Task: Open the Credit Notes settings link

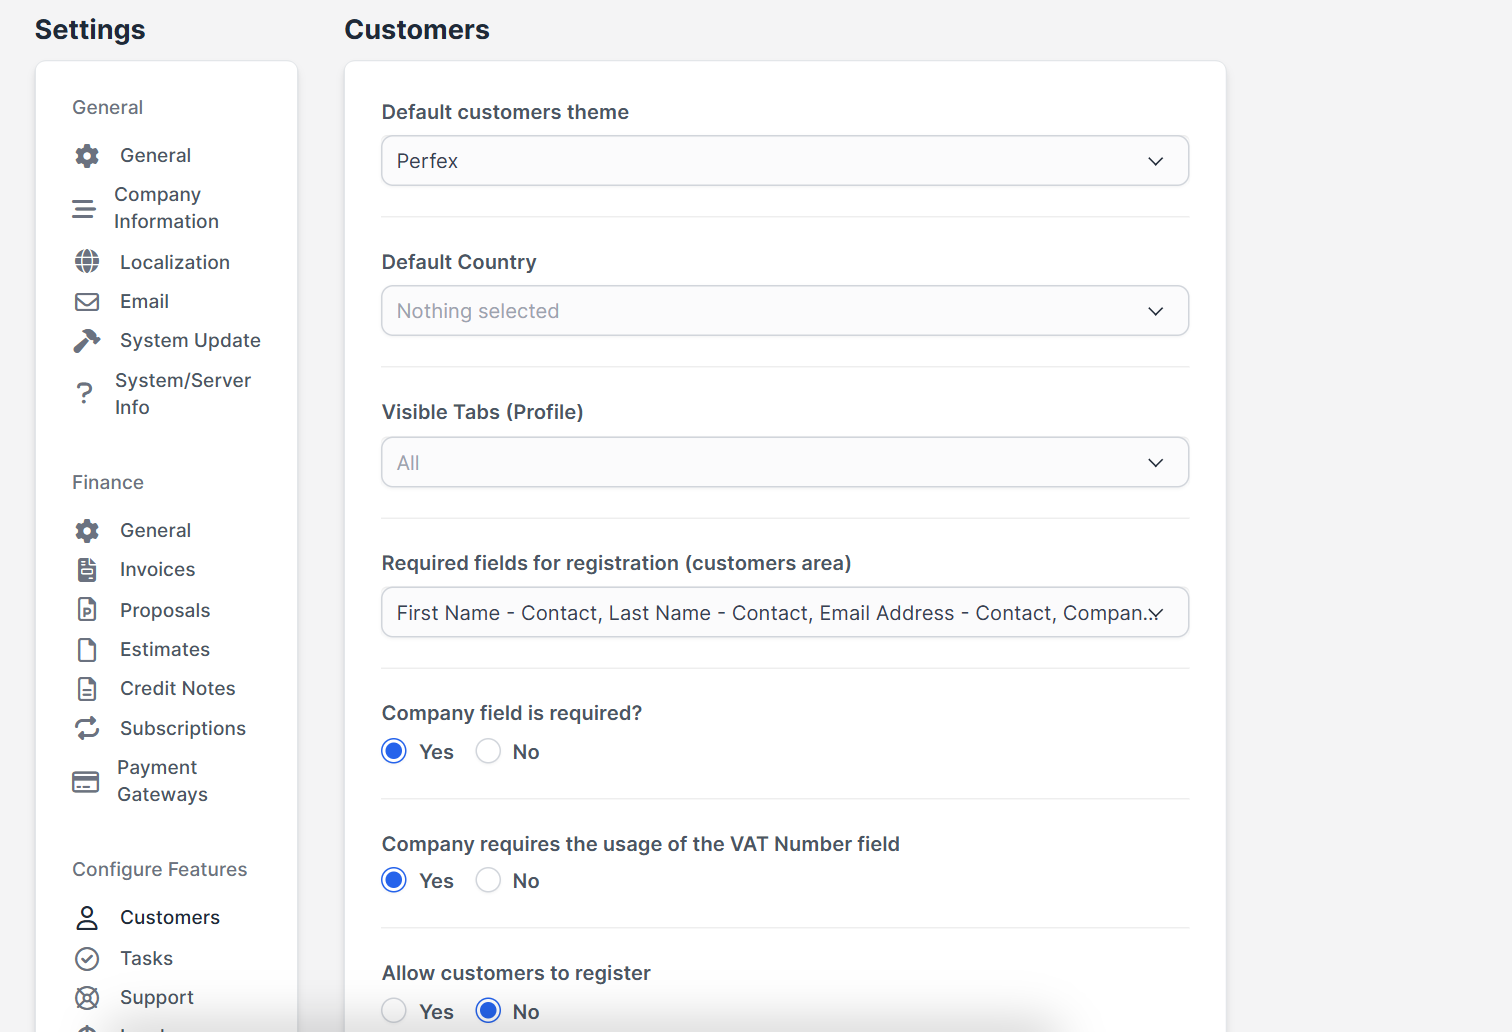Action: pyautogui.click(x=178, y=689)
